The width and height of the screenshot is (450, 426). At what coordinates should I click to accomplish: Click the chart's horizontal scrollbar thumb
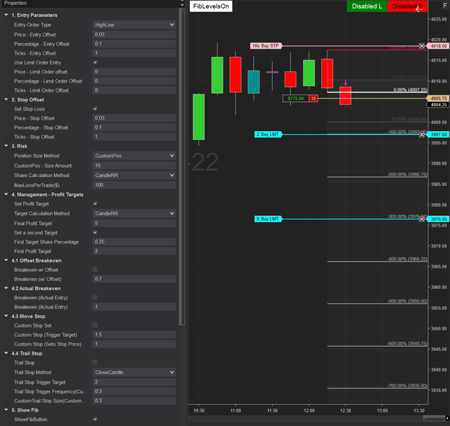(434, 418)
